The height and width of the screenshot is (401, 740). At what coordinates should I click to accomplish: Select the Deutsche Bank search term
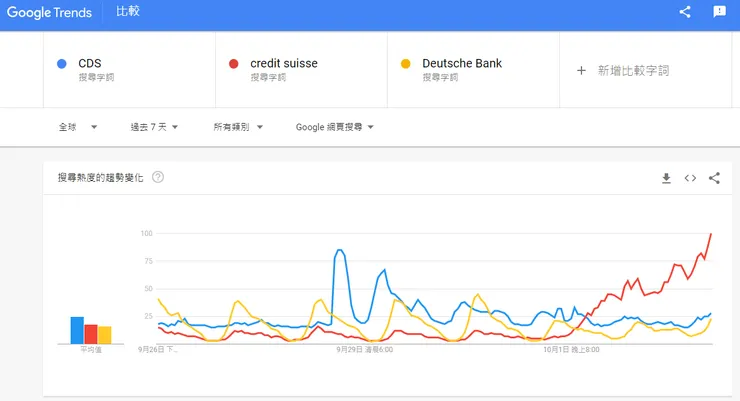tap(462, 64)
